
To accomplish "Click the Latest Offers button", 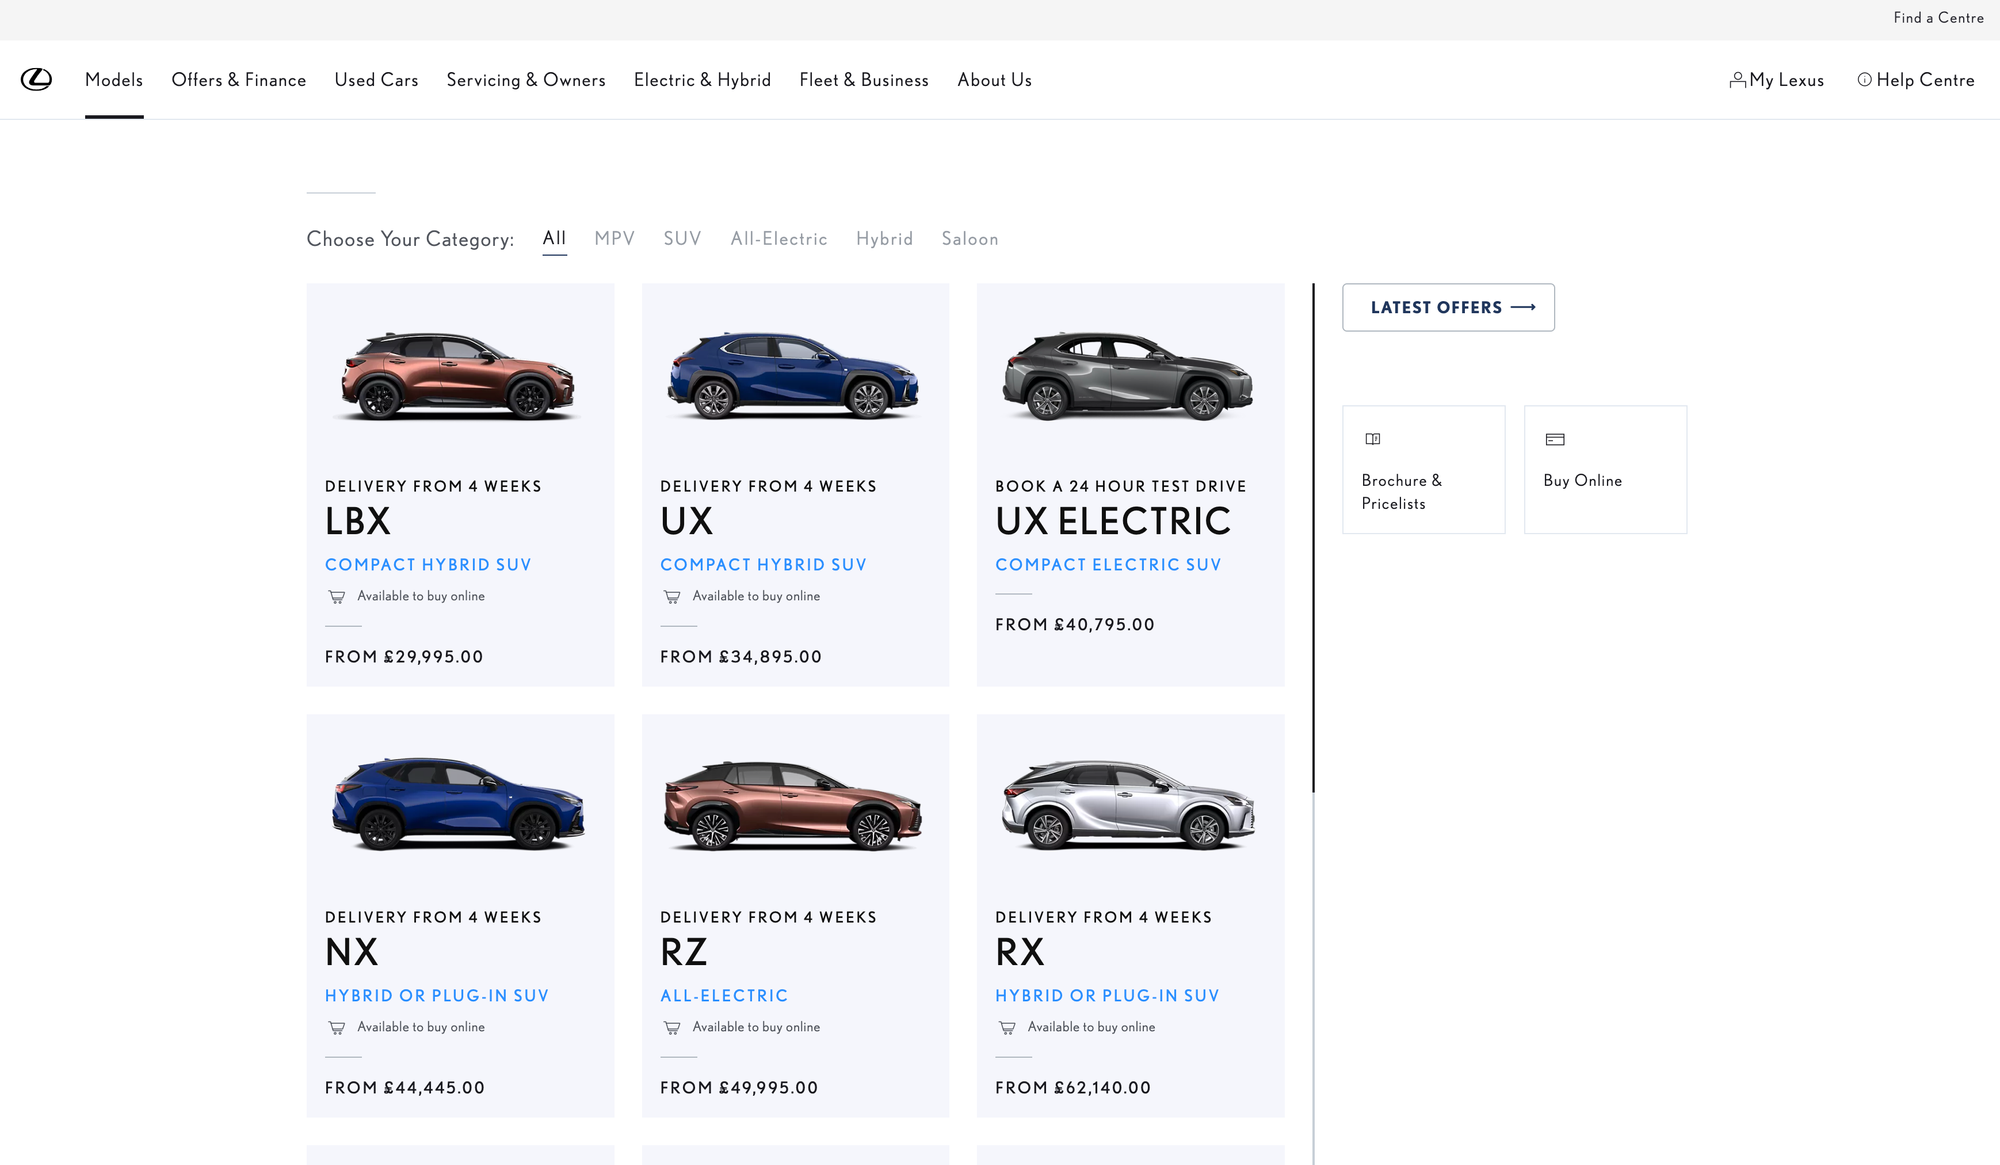I will coord(1447,307).
